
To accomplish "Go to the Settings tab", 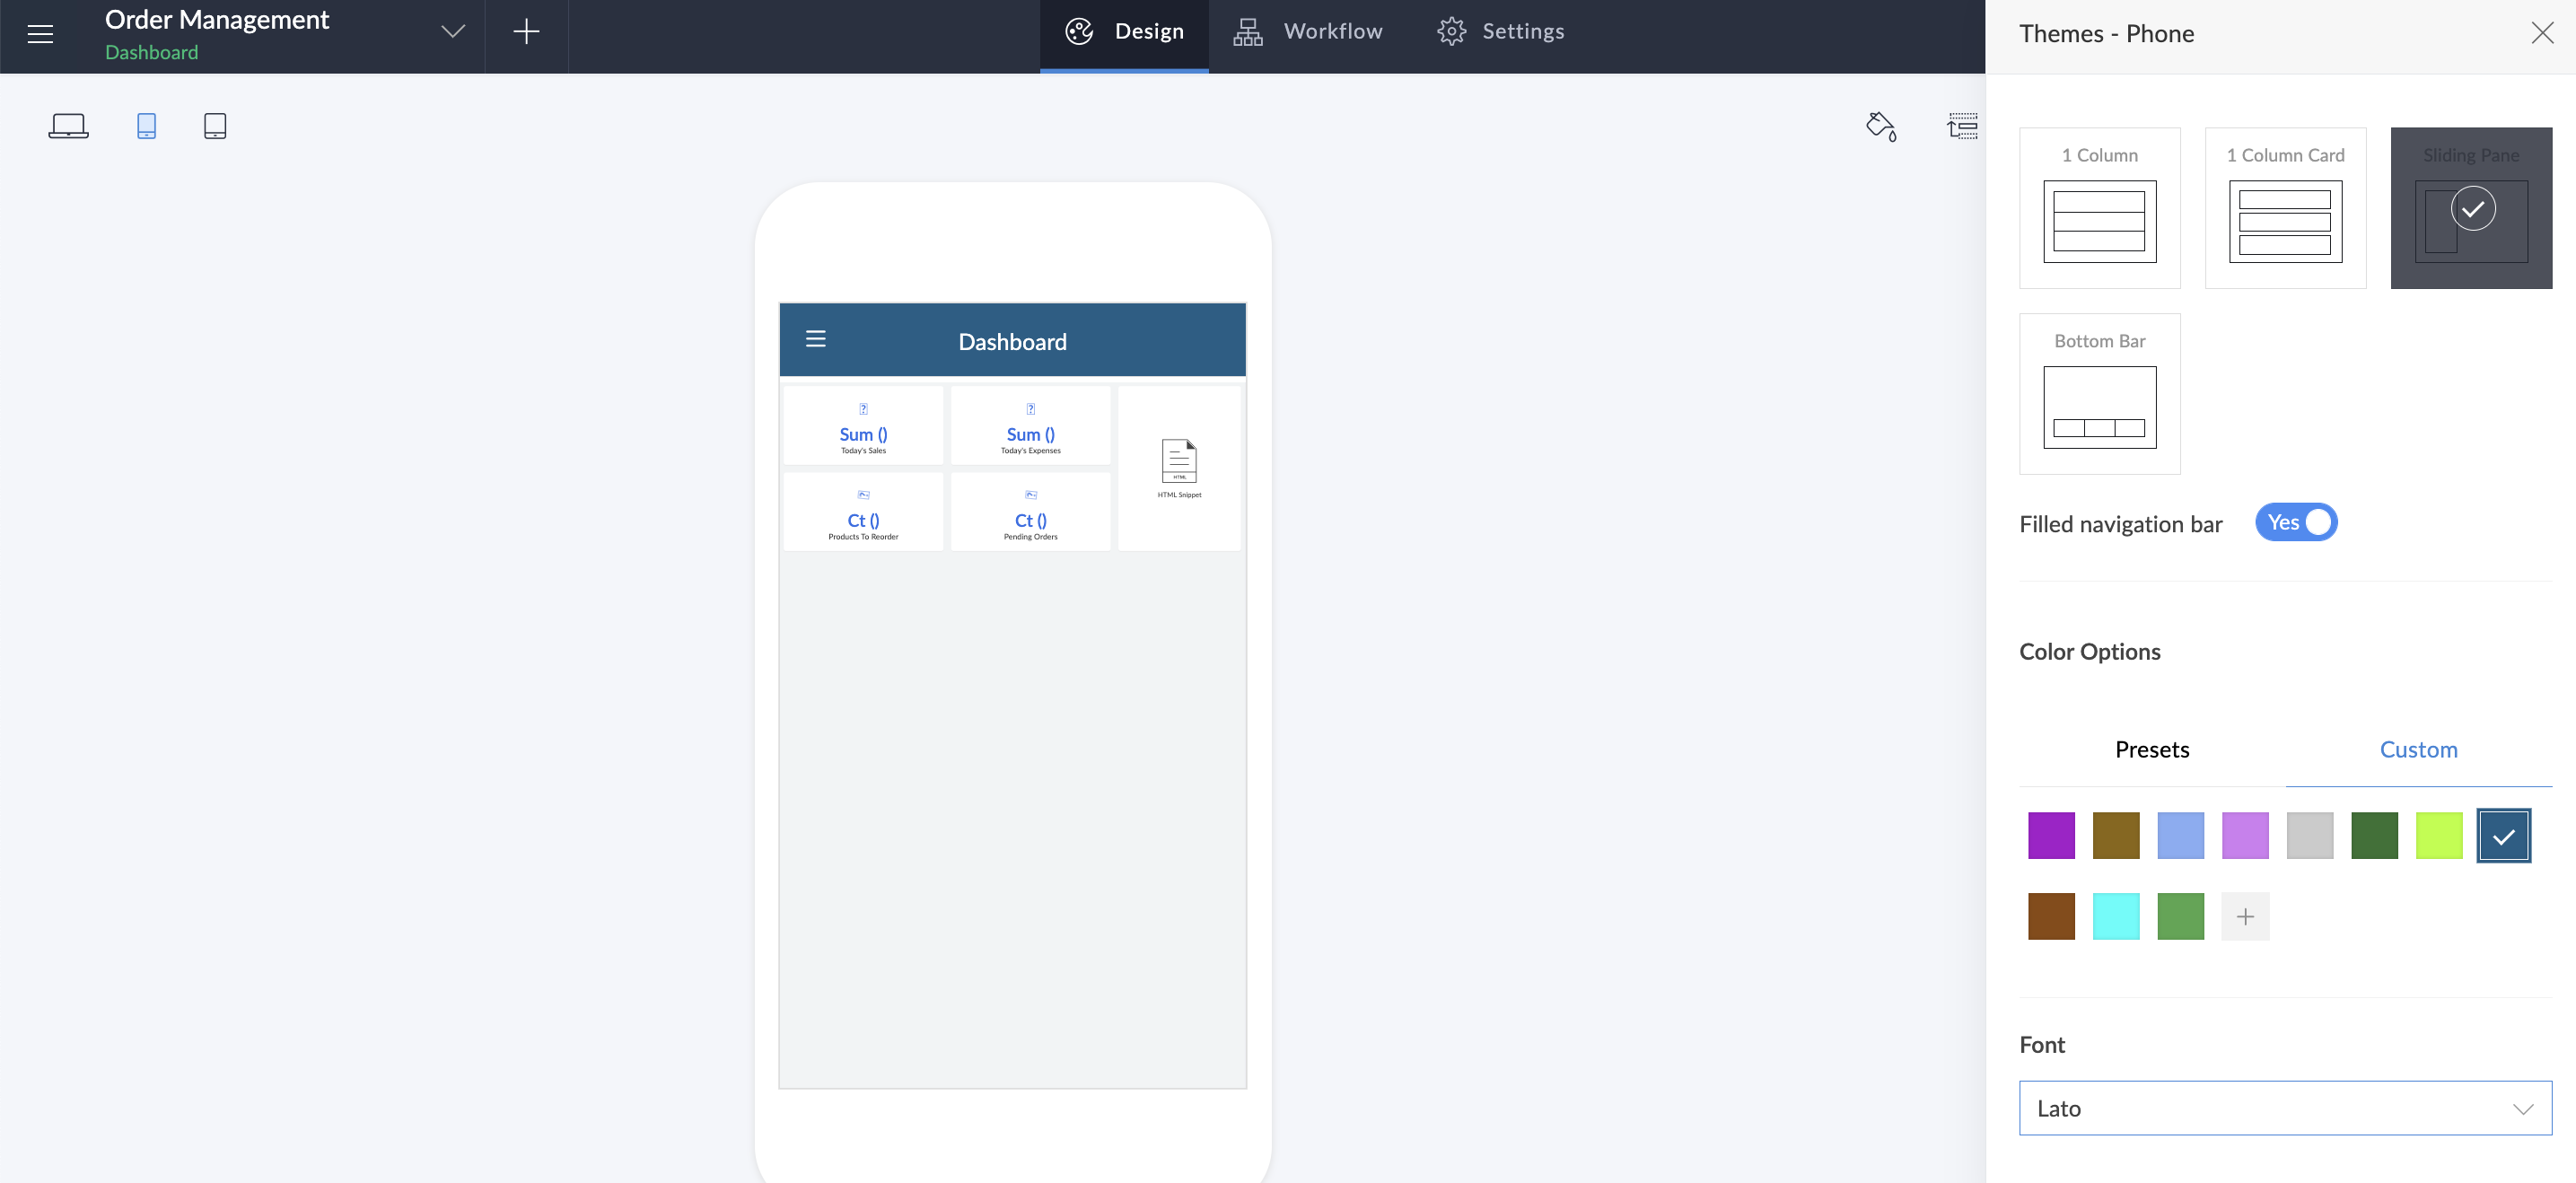I will pos(1501,32).
